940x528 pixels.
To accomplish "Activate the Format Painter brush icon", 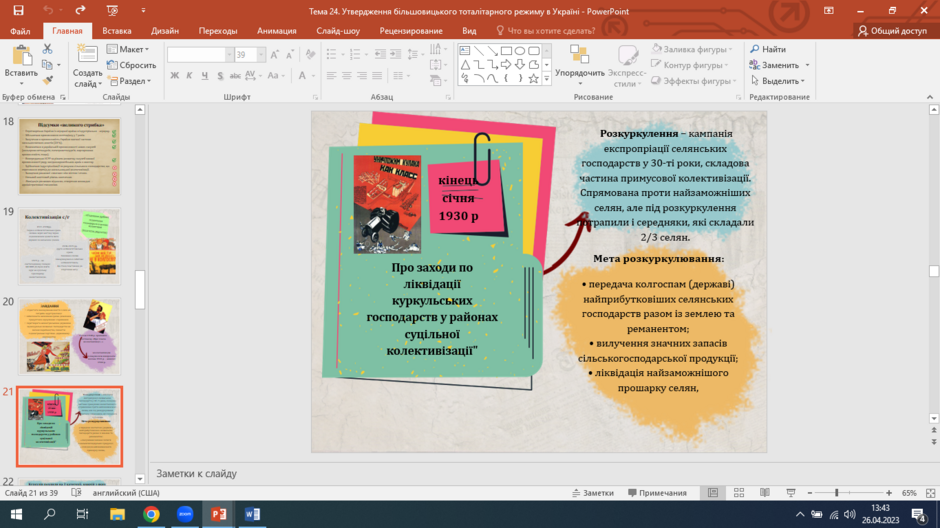I will pyautogui.click(x=47, y=80).
